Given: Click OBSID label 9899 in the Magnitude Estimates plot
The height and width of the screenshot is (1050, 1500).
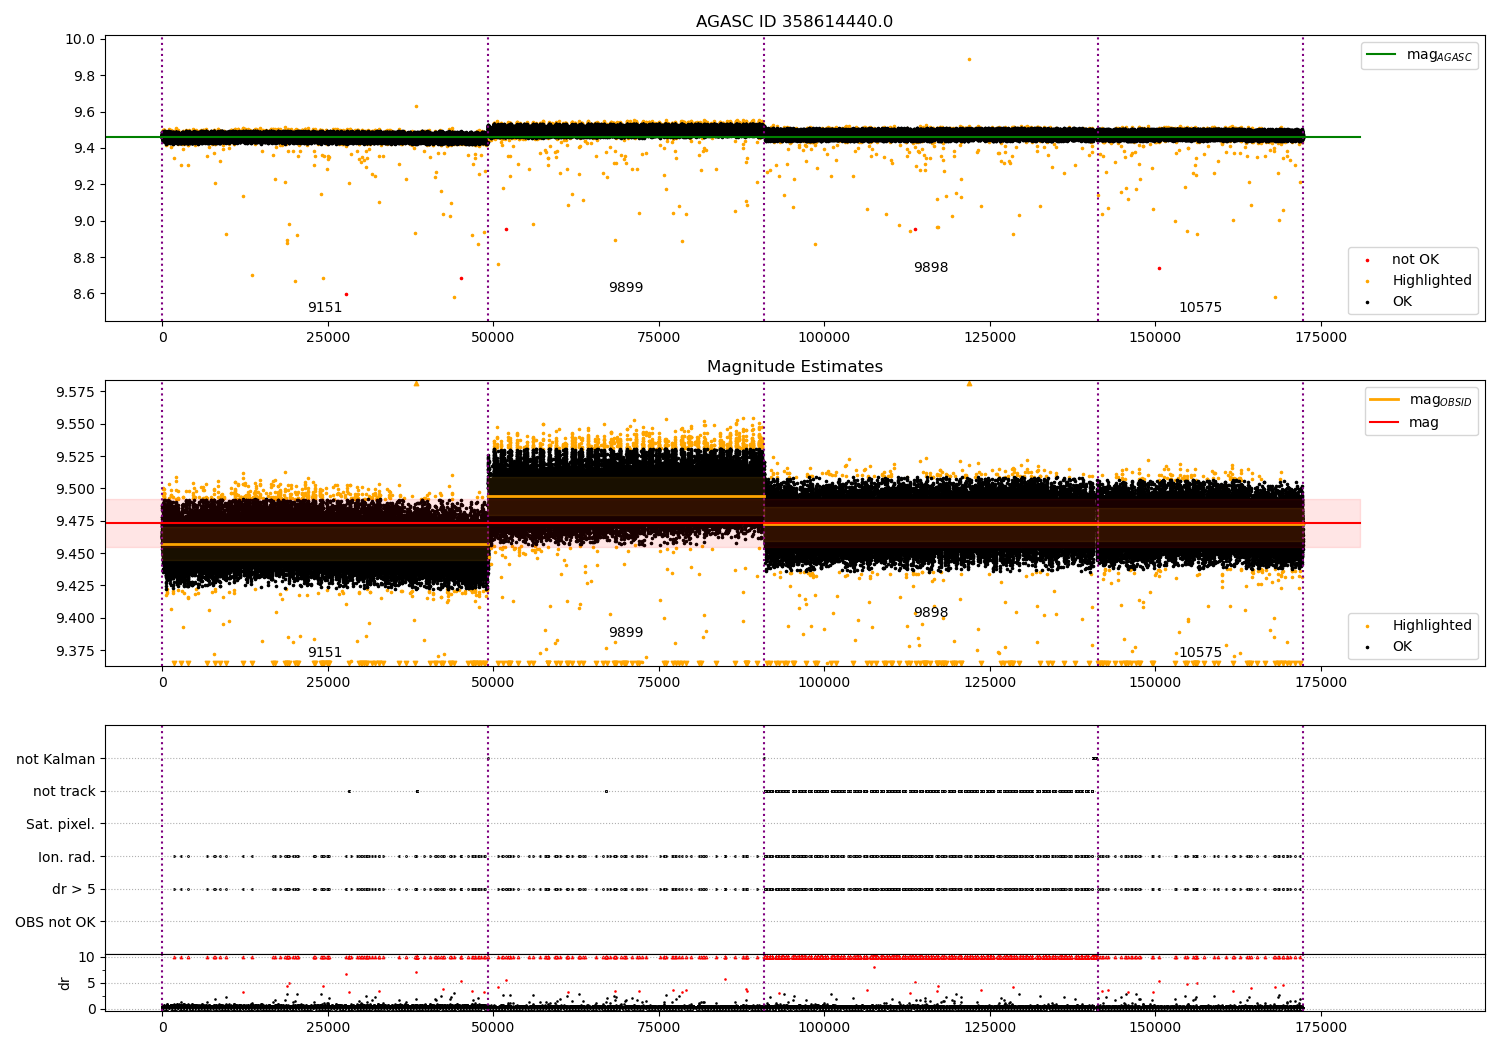Looking at the screenshot, I should tap(626, 633).
